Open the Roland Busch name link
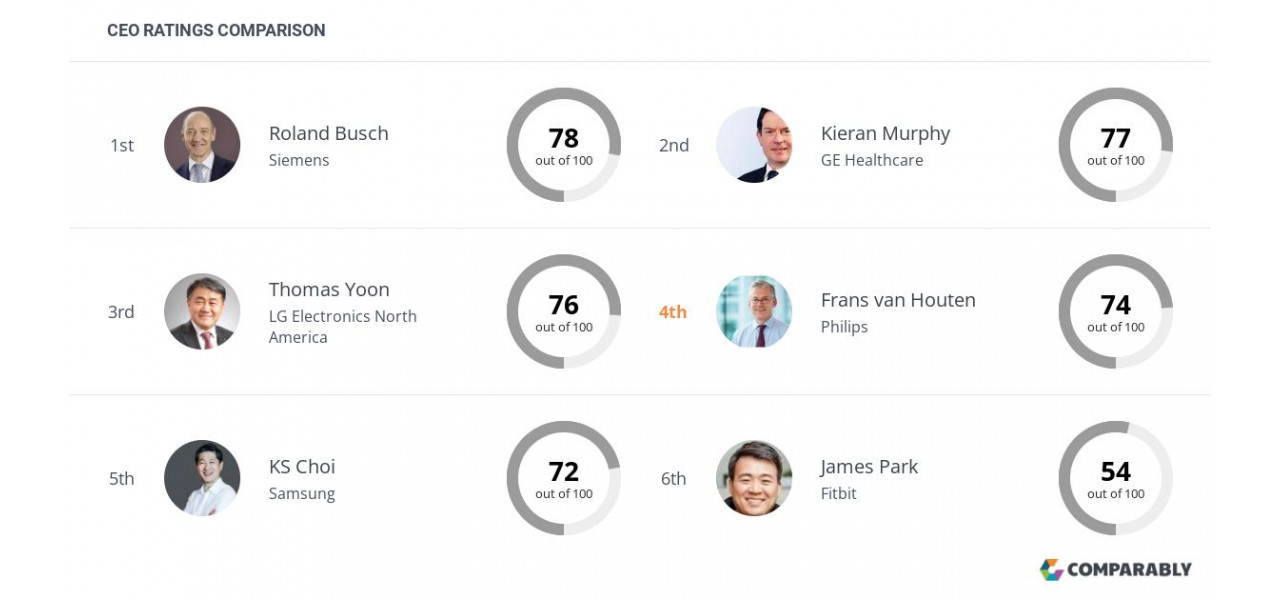1280x600 pixels. (328, 133)
